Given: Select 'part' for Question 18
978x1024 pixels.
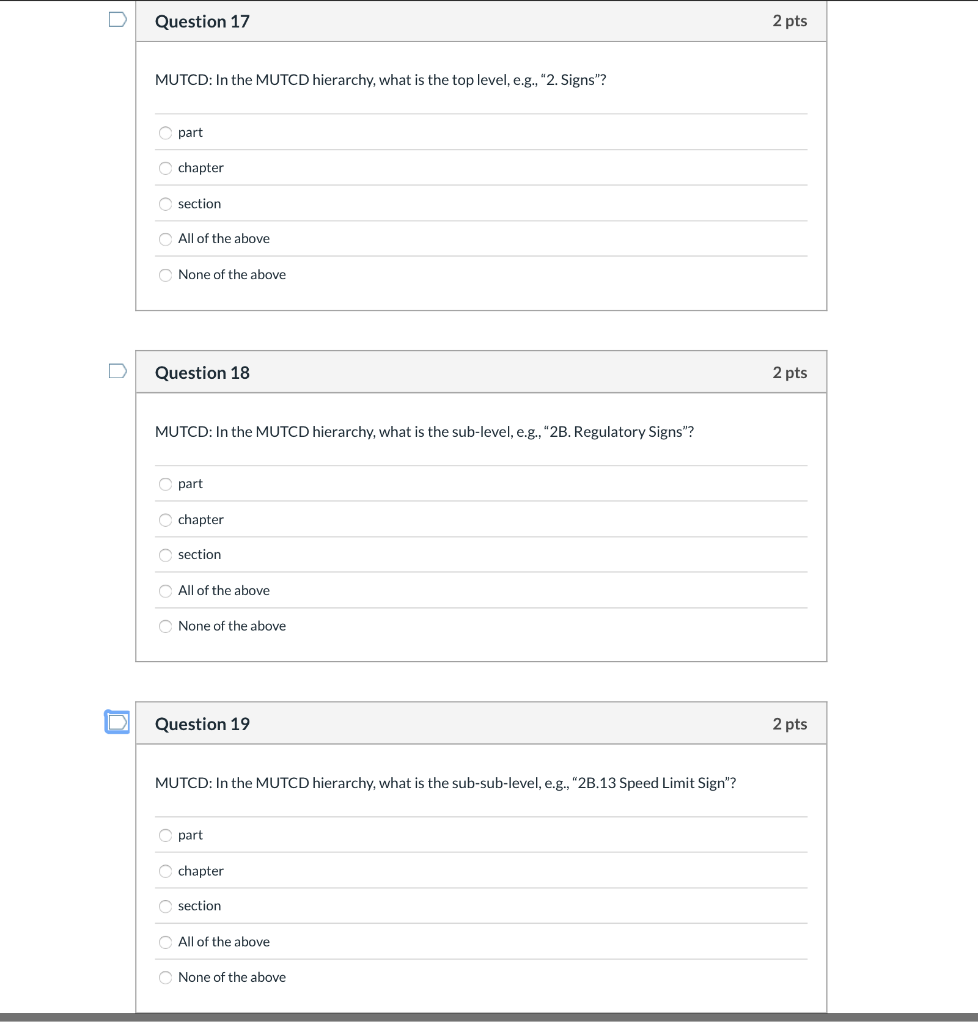Looking at the screenshot, I should [166, 485].
